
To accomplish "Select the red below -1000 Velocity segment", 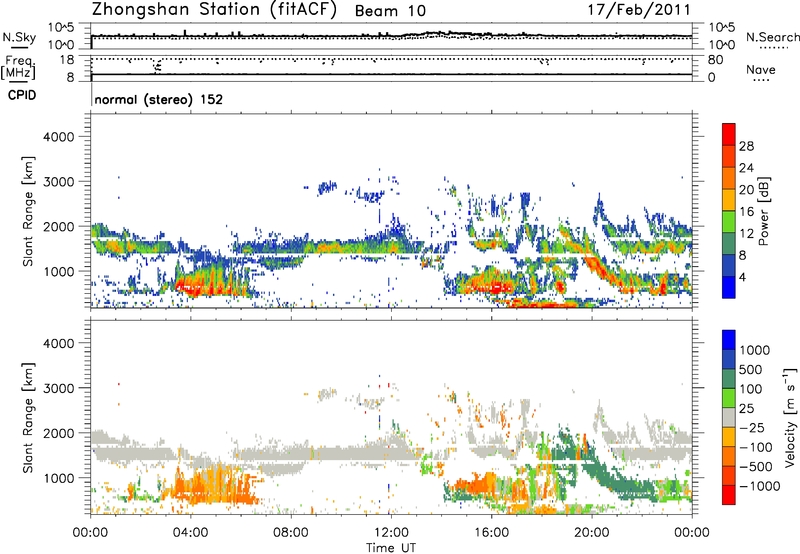I will pyautogui.click(x=729, y=495).
